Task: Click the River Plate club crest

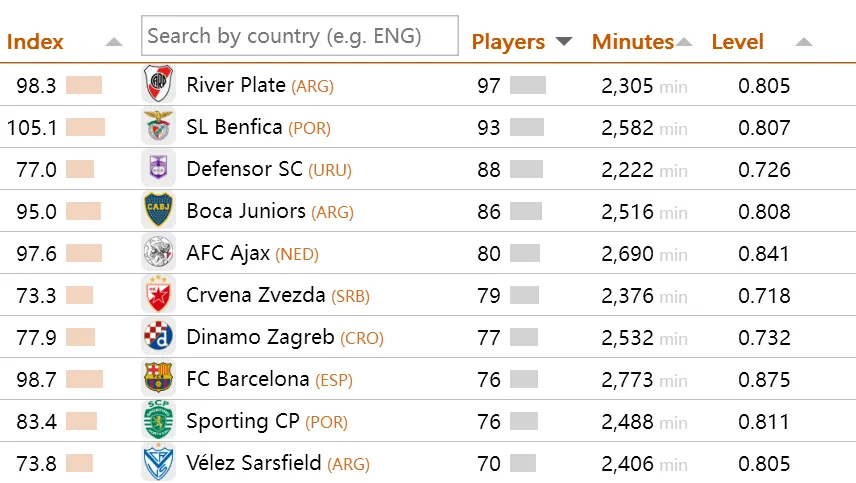Action: click(158, 85)
